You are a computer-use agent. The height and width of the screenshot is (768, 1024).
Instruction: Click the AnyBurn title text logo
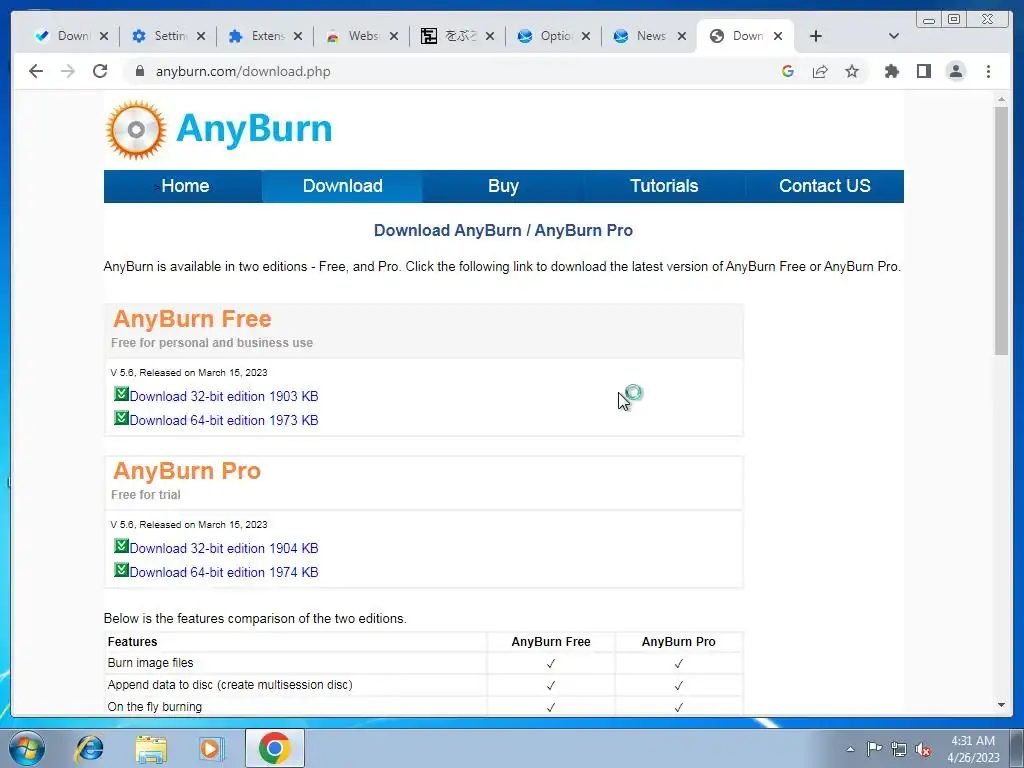(x=254, y=129)
